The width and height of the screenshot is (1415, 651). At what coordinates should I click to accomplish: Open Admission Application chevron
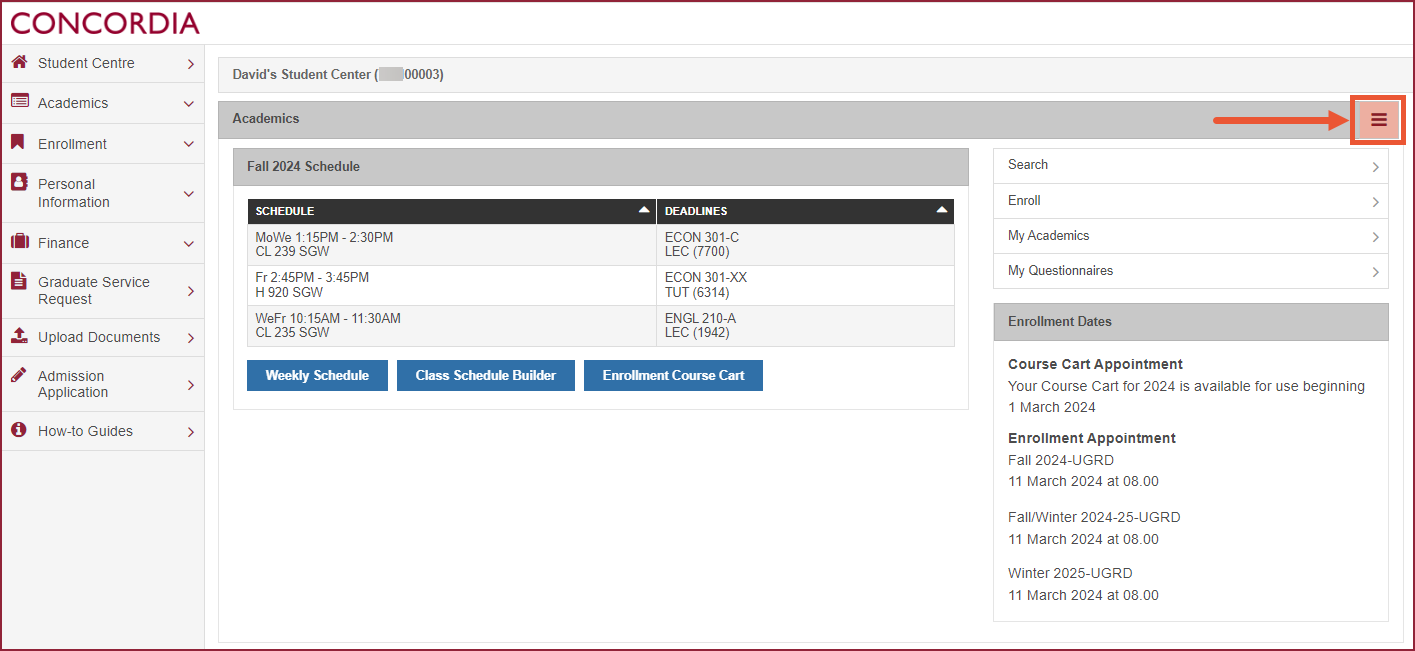(x=190, y=385)
